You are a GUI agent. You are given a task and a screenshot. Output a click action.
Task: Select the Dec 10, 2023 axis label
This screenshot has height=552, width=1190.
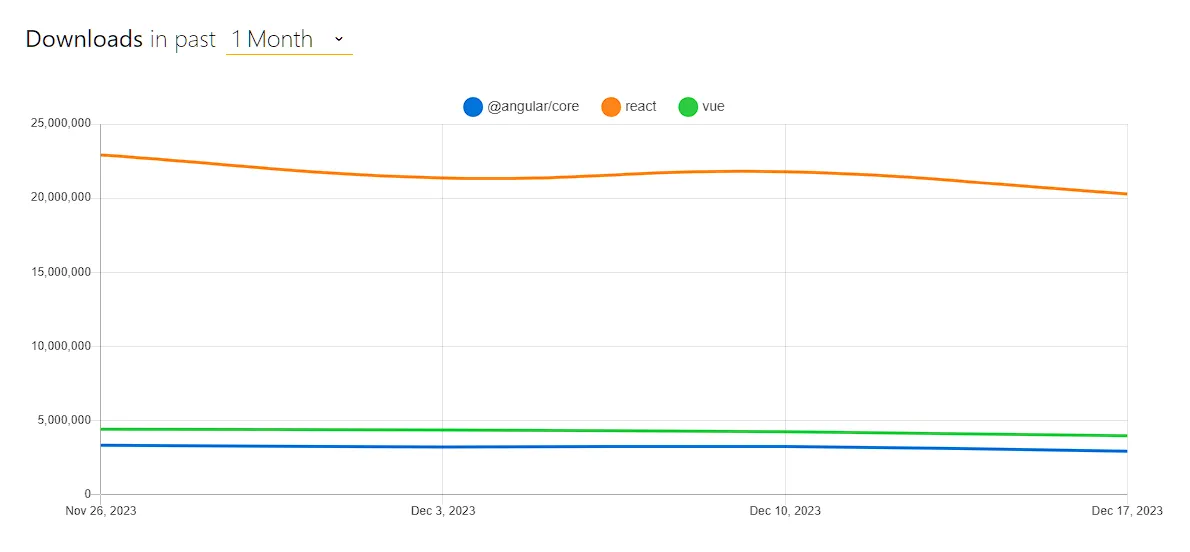pyautogui.click(x=785, y=511)
